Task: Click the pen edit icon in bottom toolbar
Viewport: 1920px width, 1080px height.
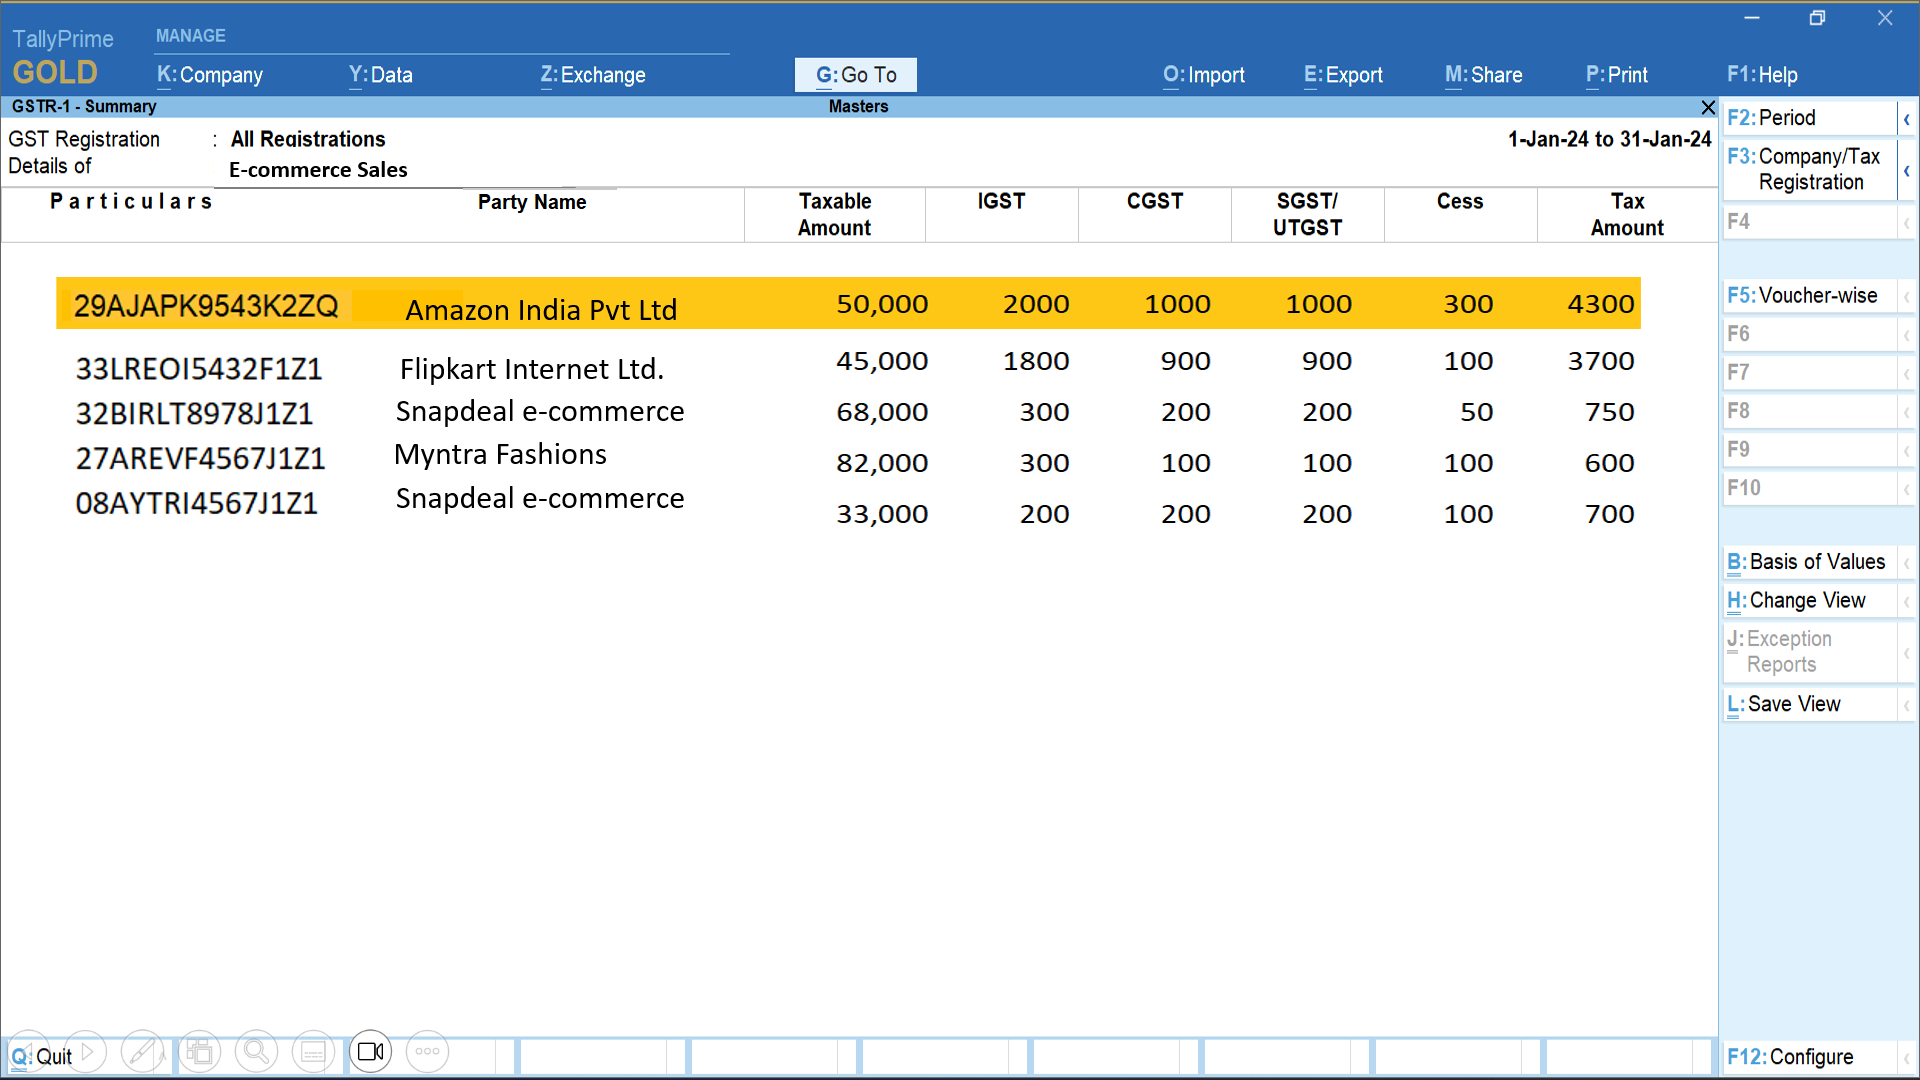Action: (142, 1051)
